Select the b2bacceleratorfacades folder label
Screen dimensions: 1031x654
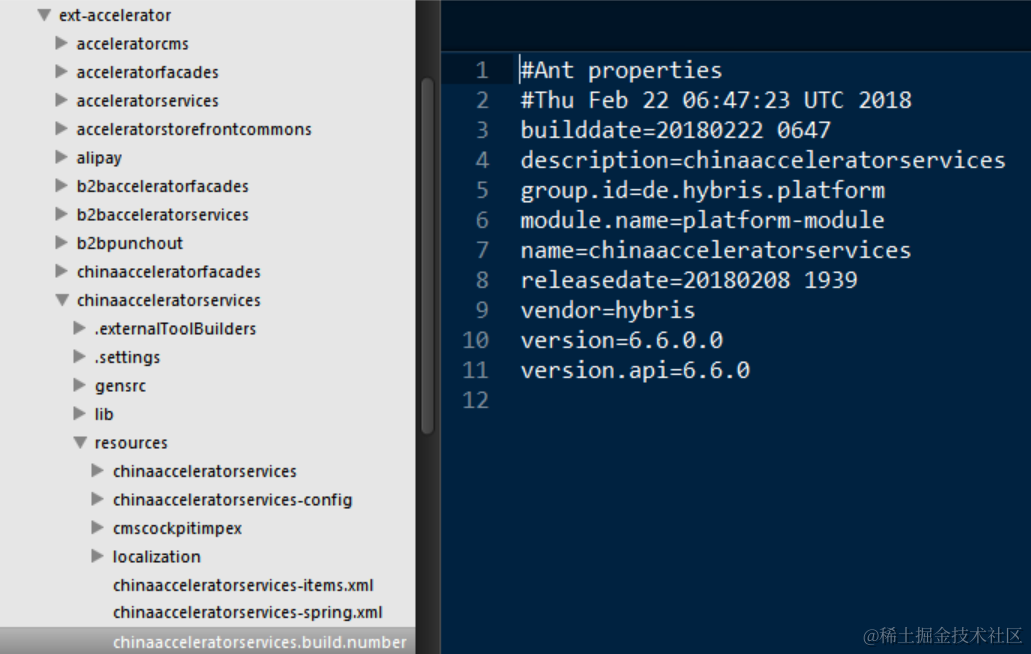click(x=162, y=187)
